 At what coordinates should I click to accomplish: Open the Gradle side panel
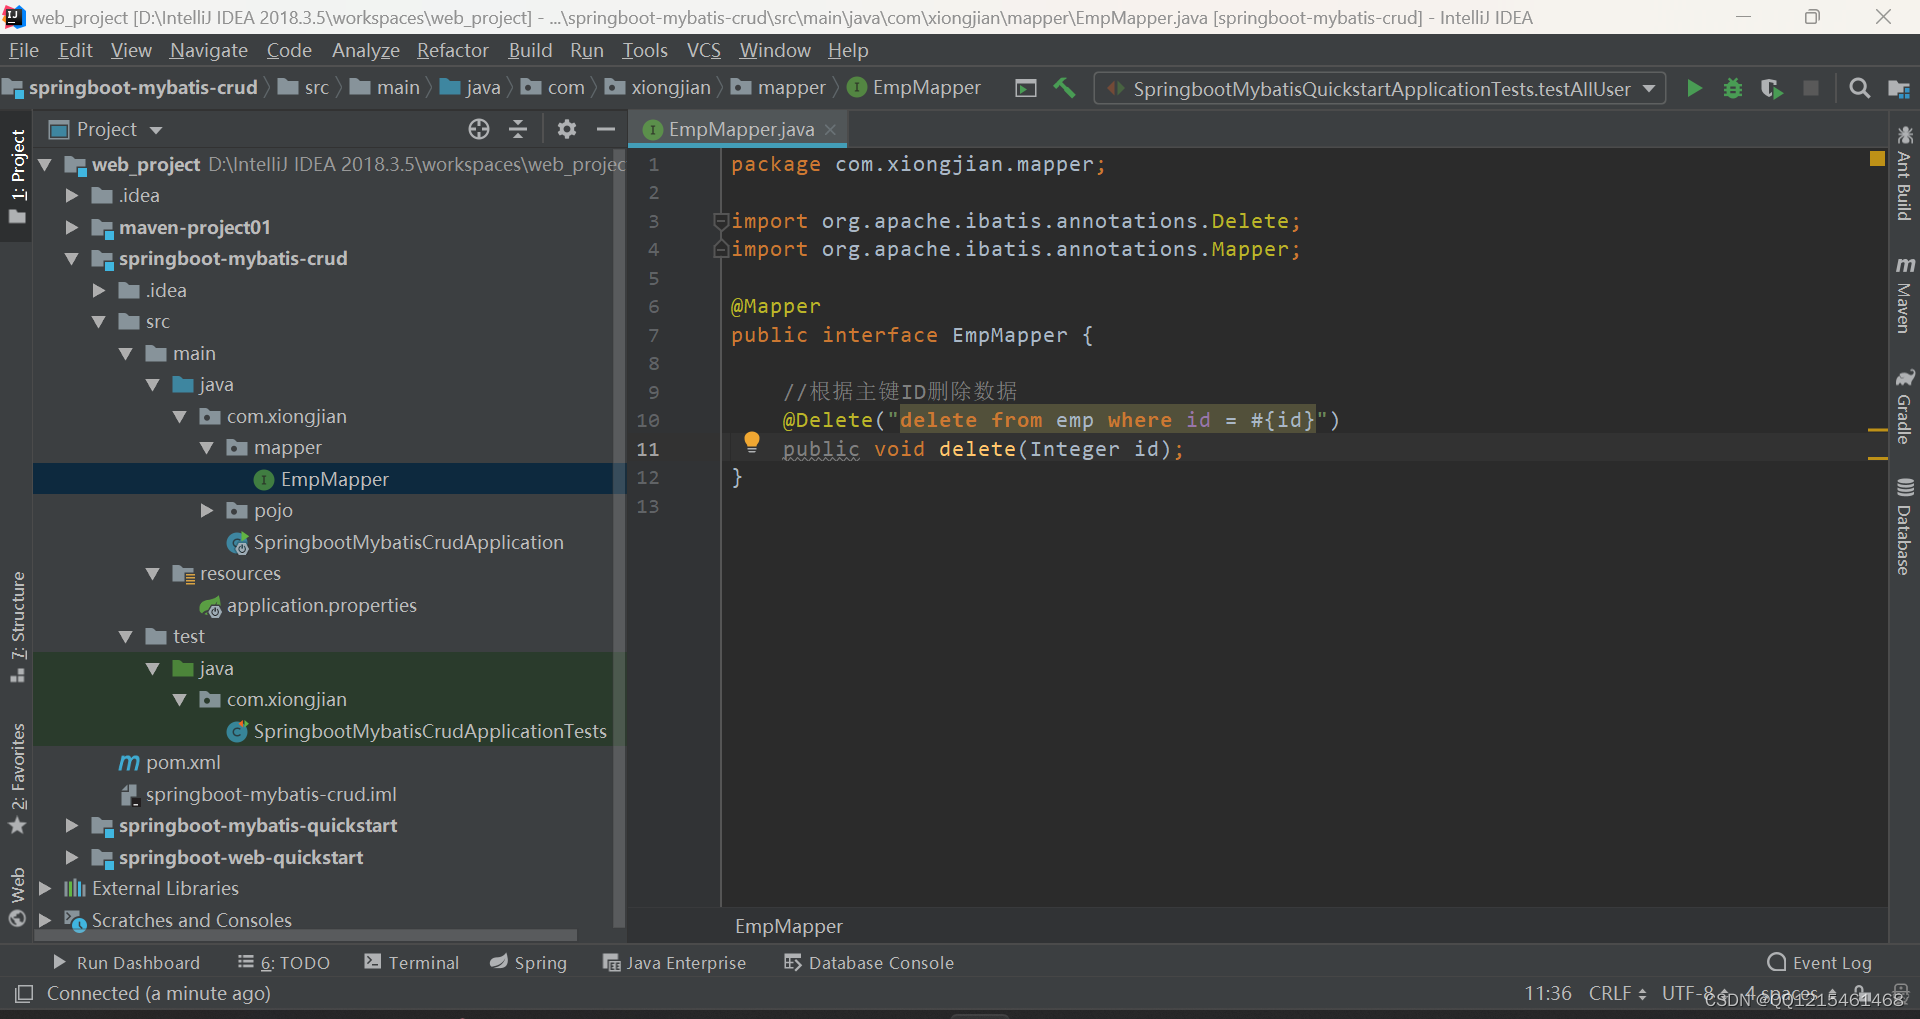[x=1904, y=406]
